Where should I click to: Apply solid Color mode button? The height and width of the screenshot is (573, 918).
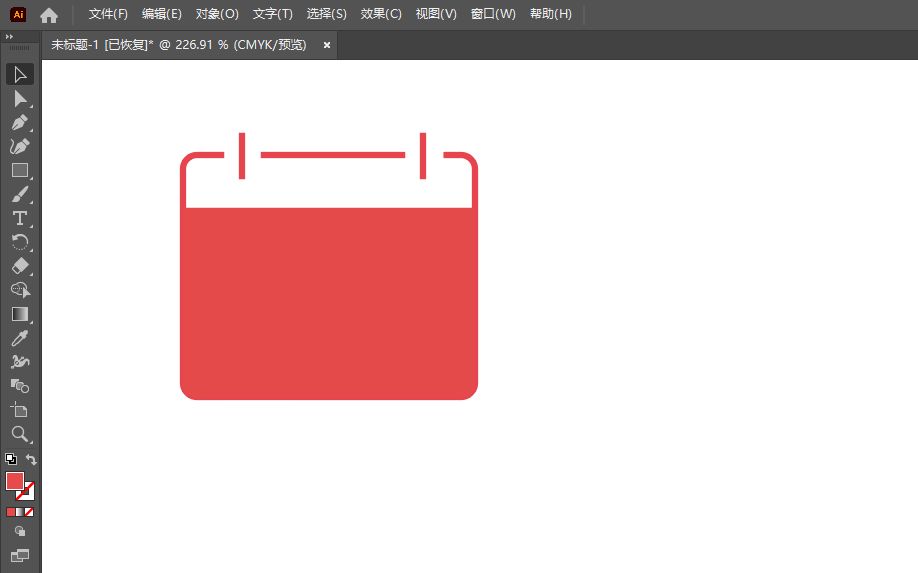[x=11, y=512]
